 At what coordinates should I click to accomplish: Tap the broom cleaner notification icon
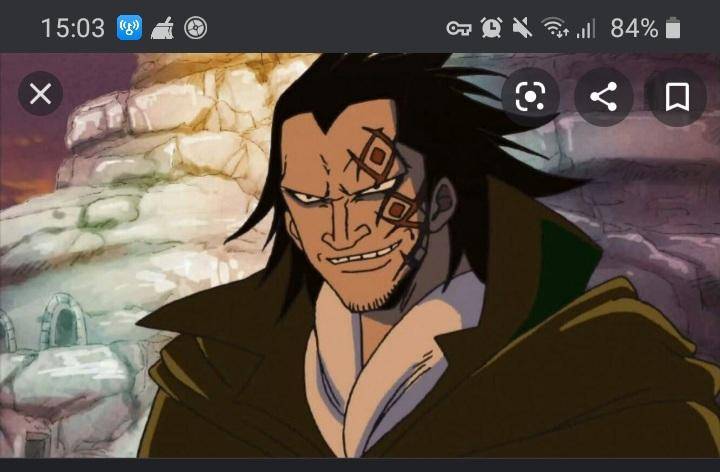pyautogui.click(x=162, y=28)
